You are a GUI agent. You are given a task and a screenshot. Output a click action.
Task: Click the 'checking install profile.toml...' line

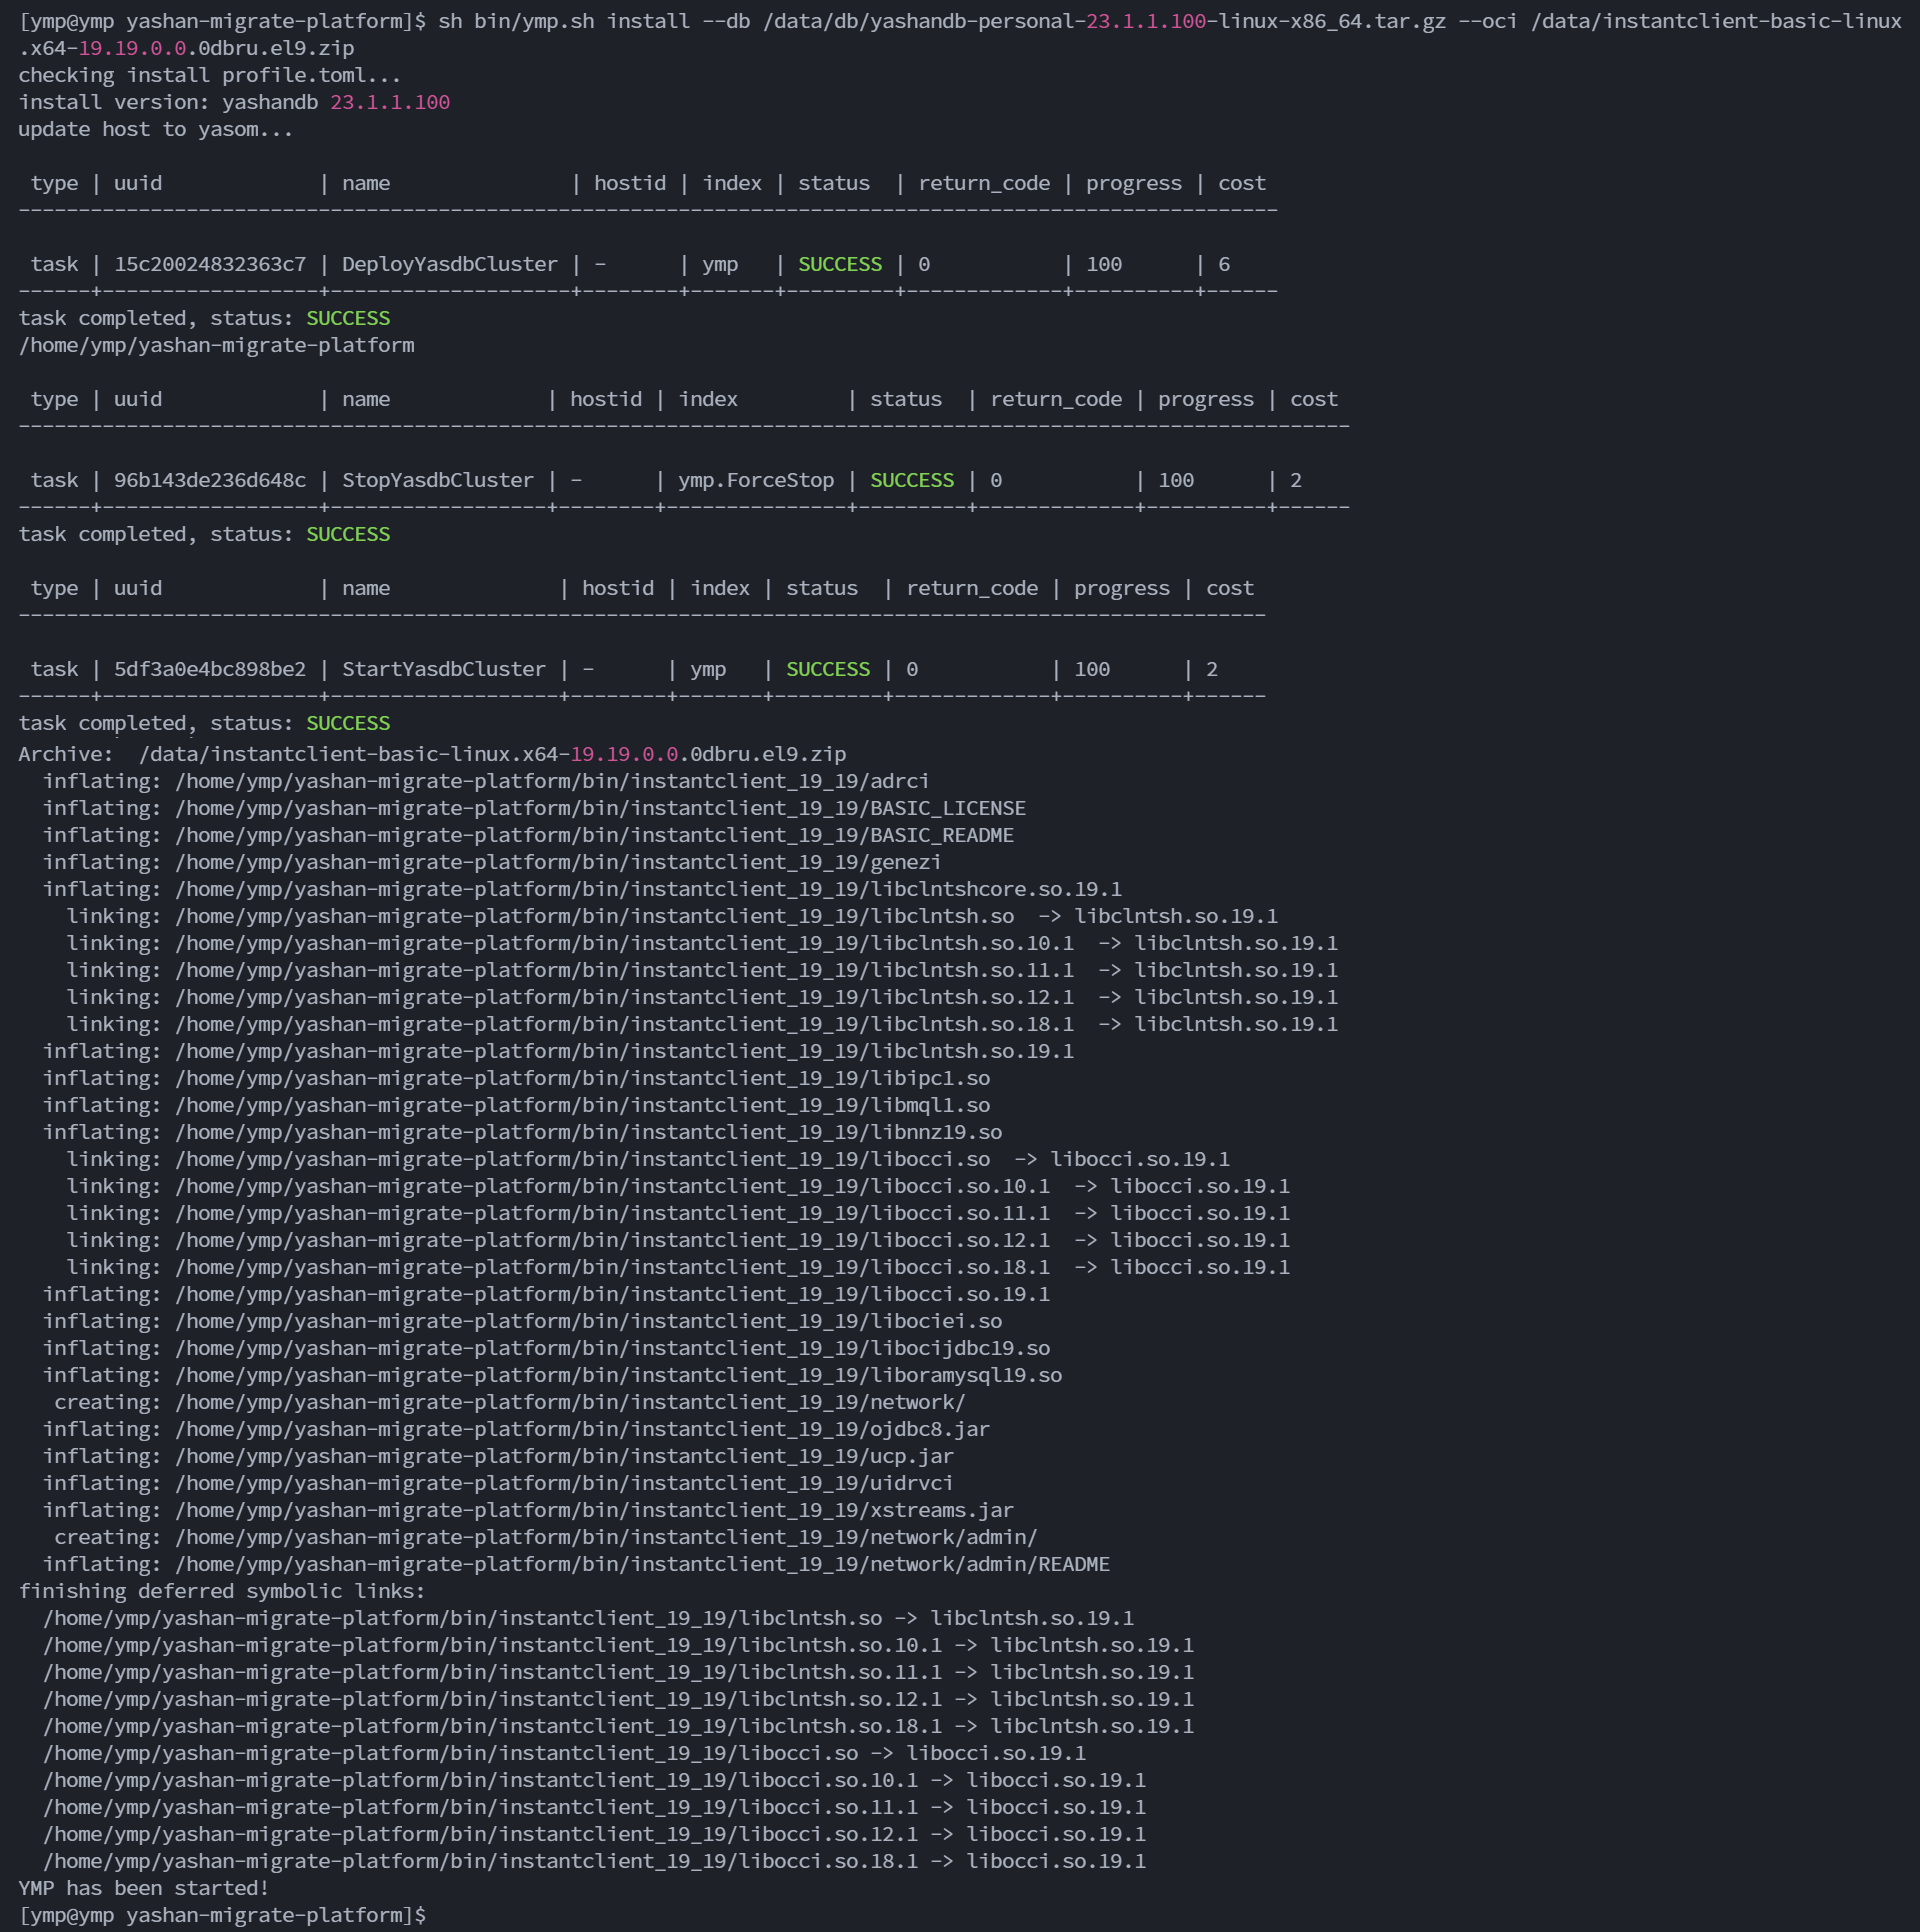coord(209,75)
